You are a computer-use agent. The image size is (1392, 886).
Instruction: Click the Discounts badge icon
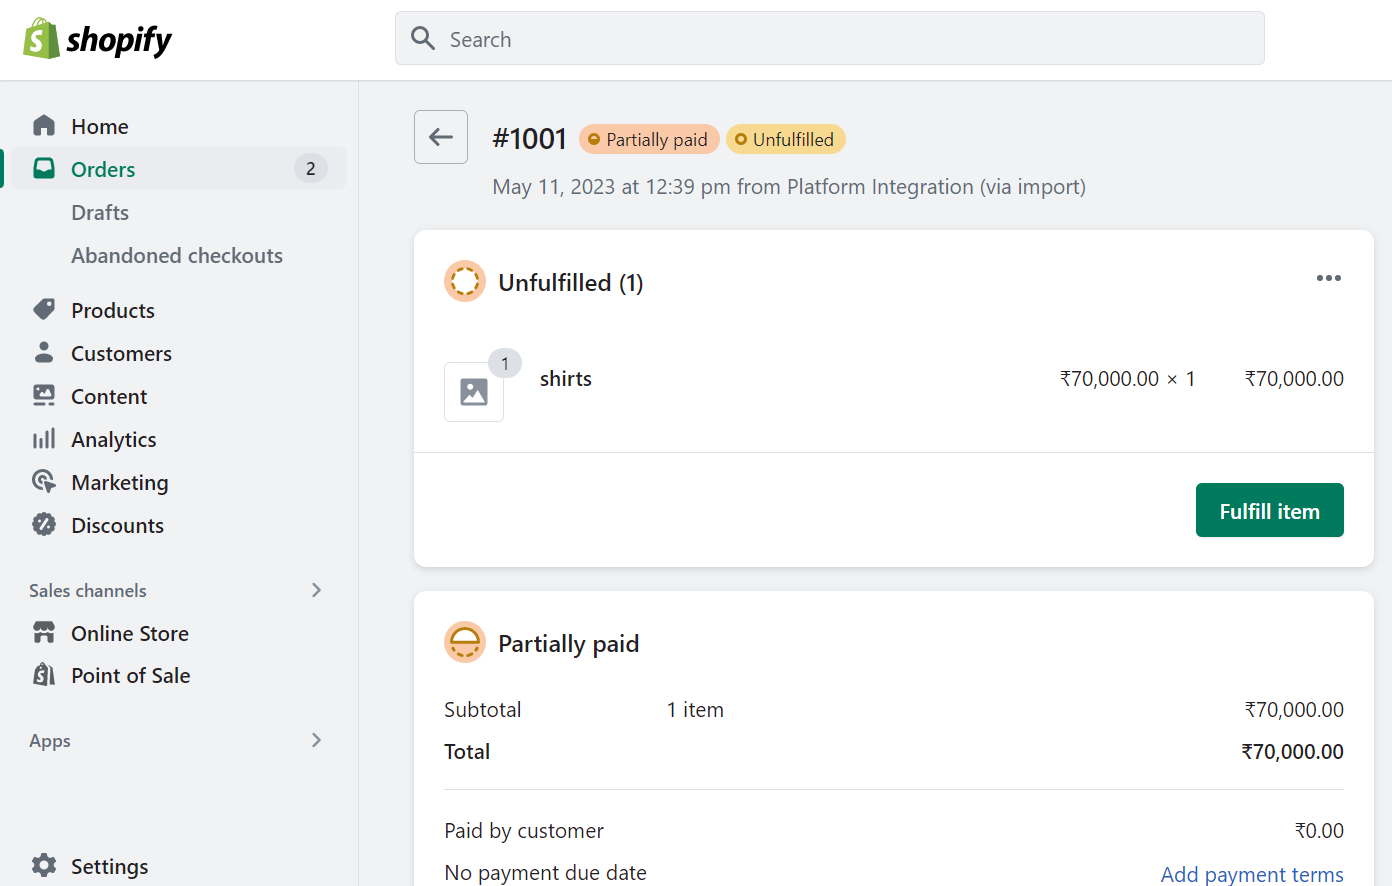click(x=44, y=525)
